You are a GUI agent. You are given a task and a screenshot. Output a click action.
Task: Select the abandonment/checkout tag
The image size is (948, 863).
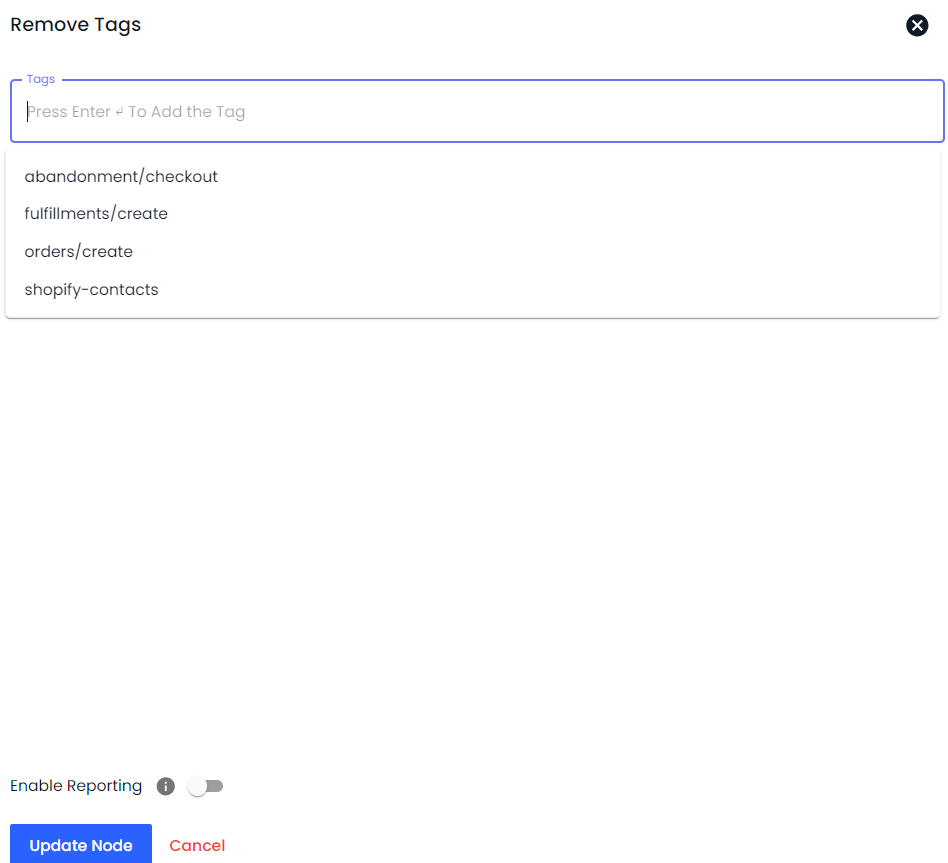[x=121, y=177]
